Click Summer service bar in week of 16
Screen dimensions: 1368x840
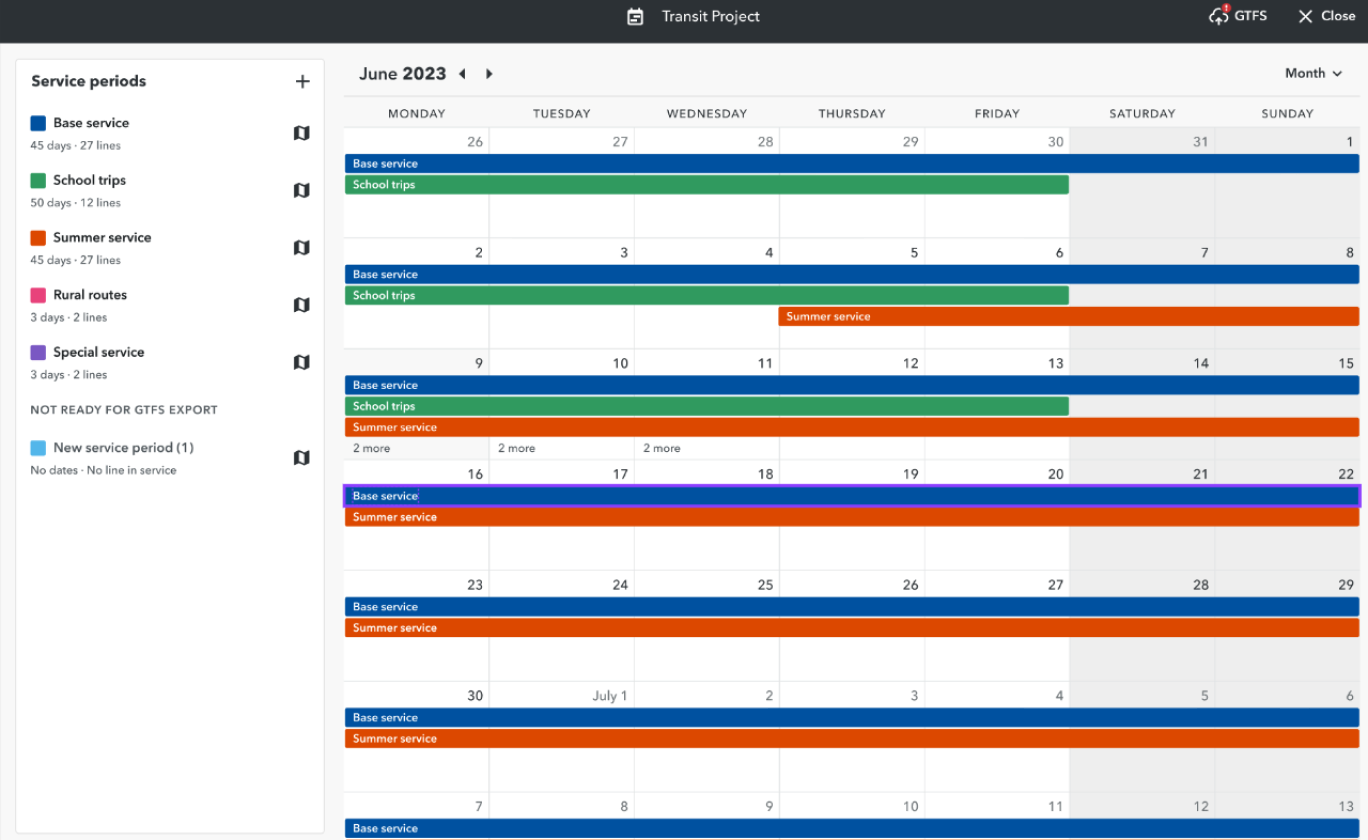click(852, 517)
